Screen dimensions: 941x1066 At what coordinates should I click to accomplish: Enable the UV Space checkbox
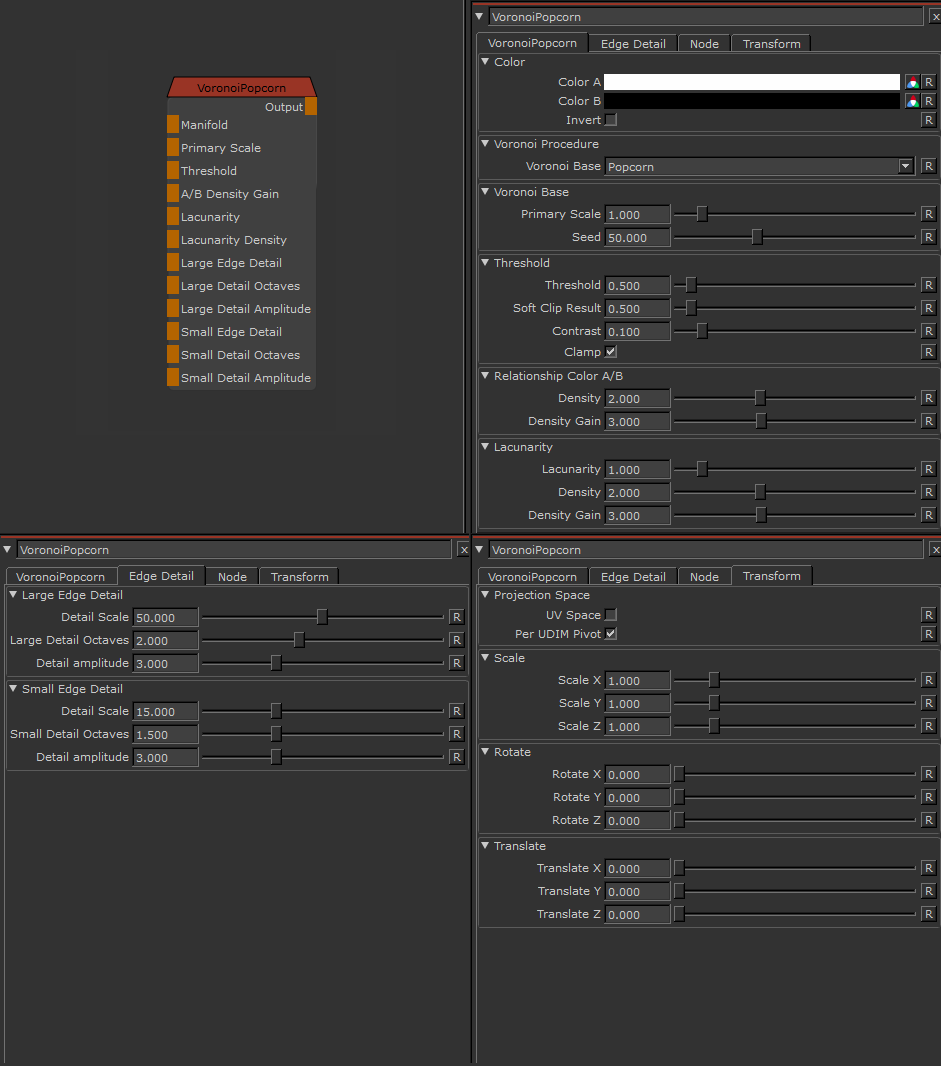(x=611, y=615)
